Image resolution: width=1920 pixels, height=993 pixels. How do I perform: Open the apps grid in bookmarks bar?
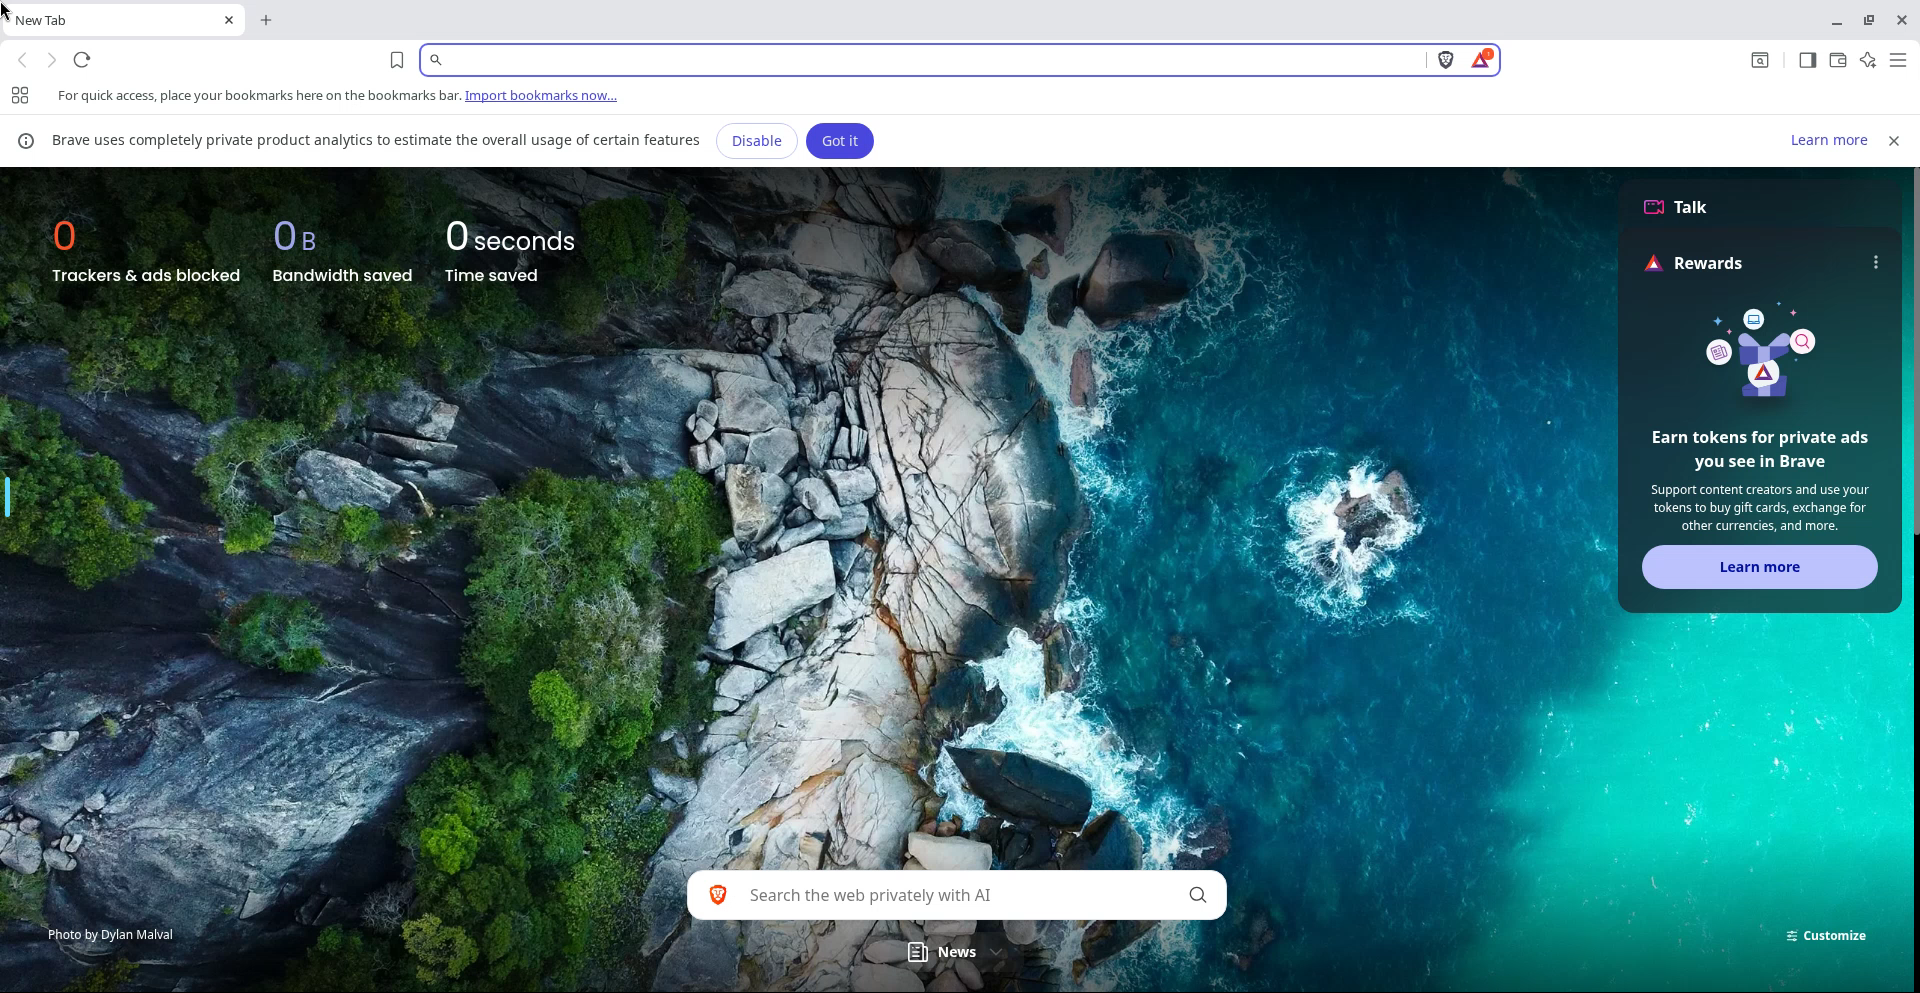tap(20, 96)
